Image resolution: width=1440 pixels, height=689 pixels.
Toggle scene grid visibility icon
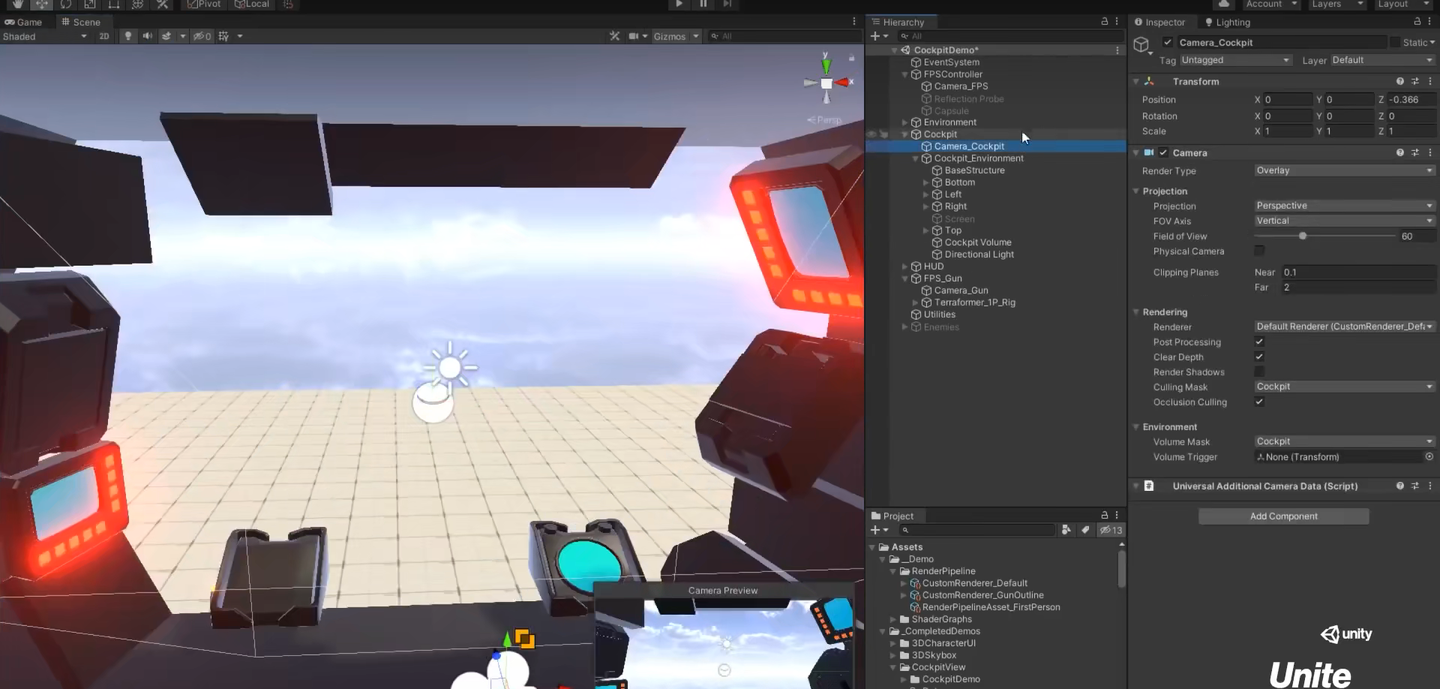pos(224,36)
